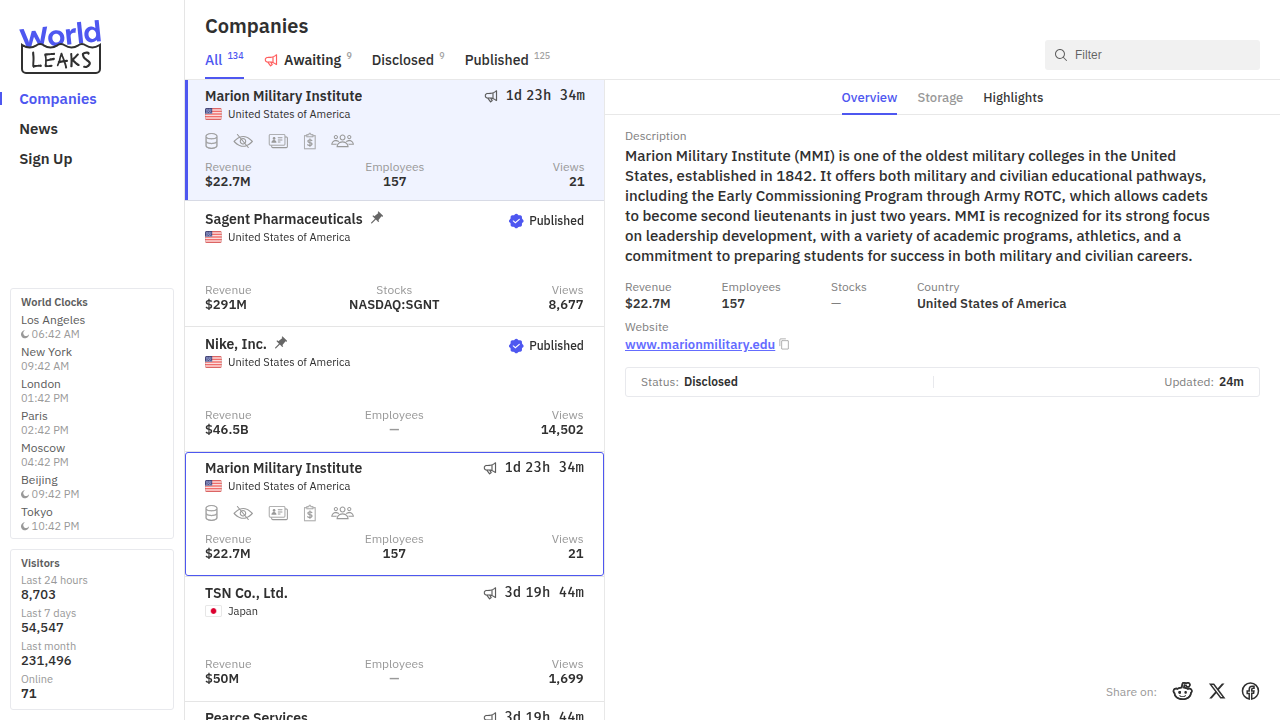Click the copy icon beside www.marionmilitary.edu

[785, 344]
